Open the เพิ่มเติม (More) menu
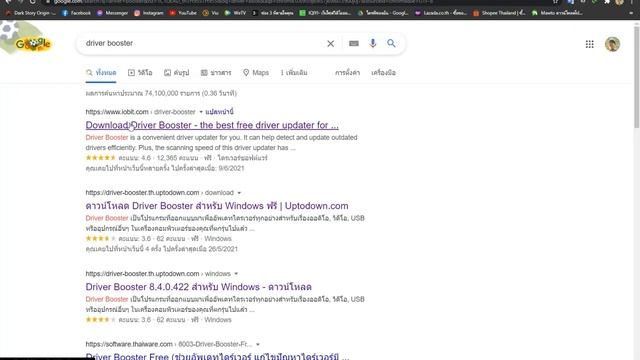 point(294,73)
